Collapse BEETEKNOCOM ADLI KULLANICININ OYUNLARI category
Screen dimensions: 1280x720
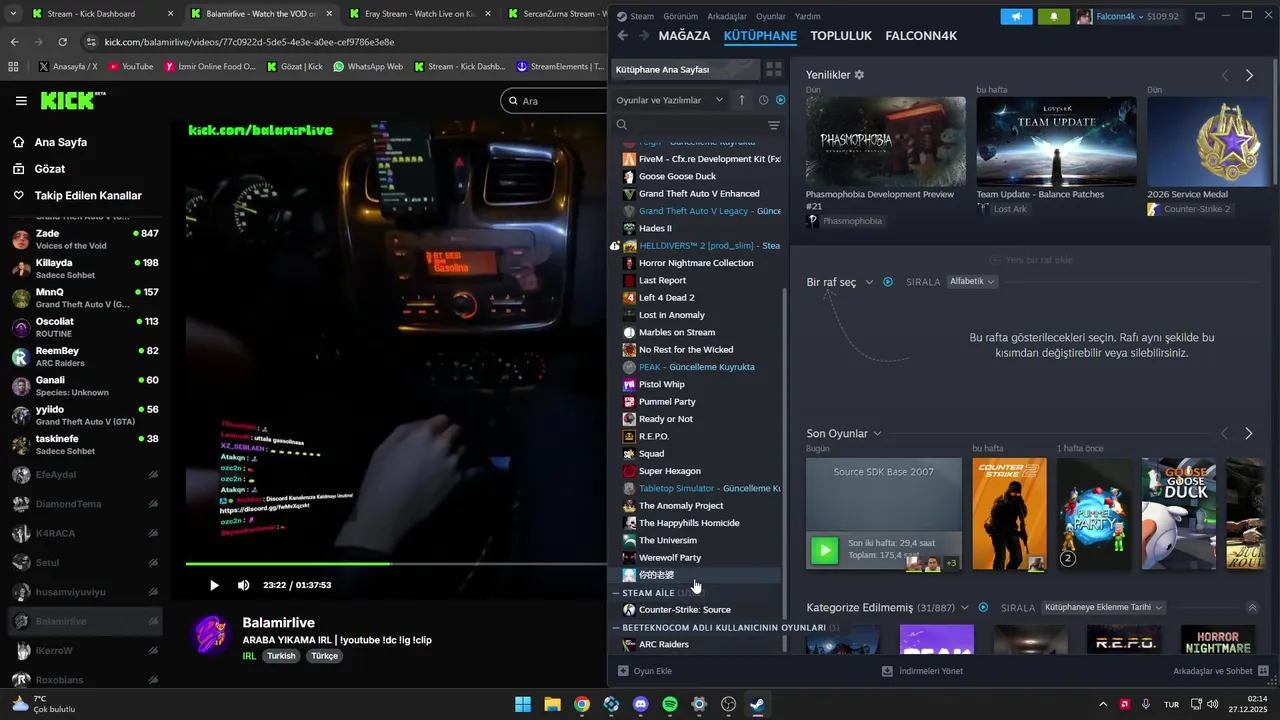(x=616, y=628)
